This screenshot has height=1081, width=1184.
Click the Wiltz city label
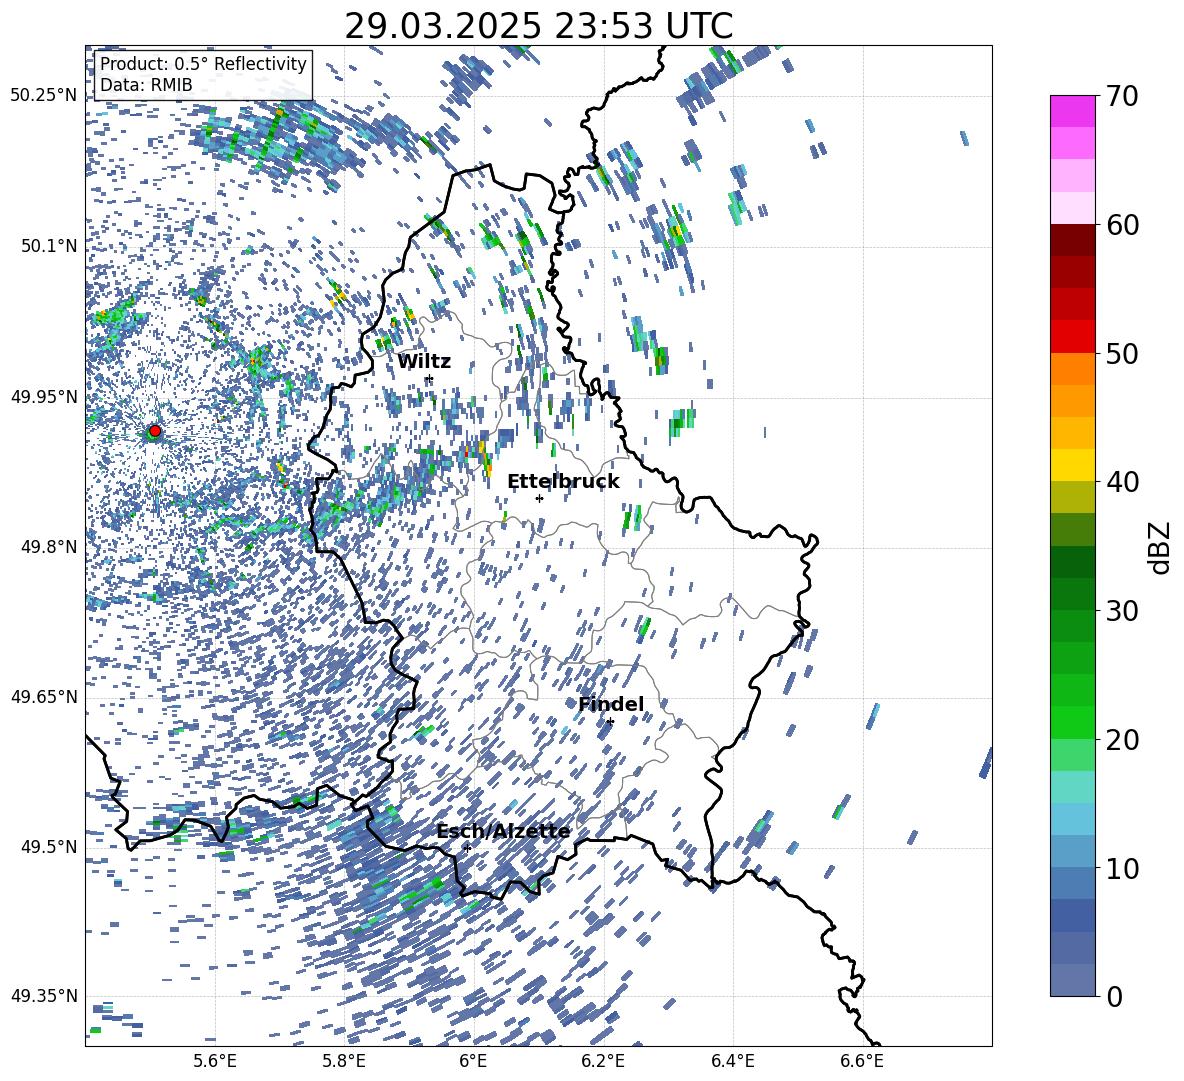coord(424,362)
